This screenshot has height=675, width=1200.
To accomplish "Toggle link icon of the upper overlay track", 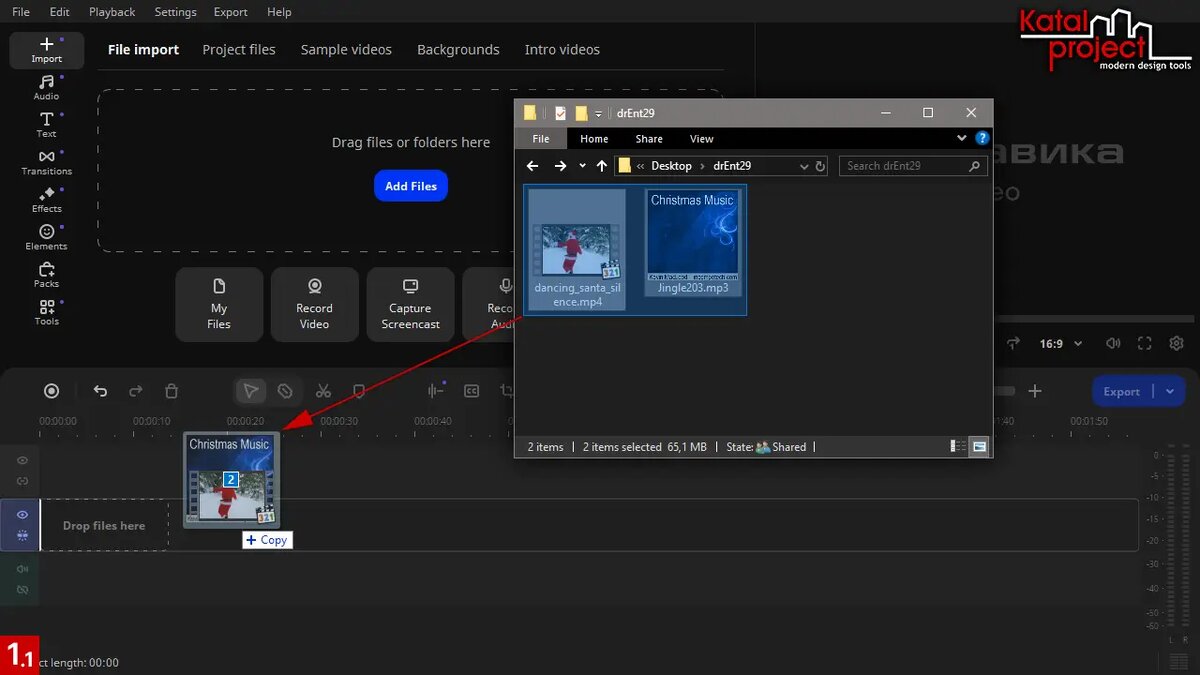I will pos(22,481).
